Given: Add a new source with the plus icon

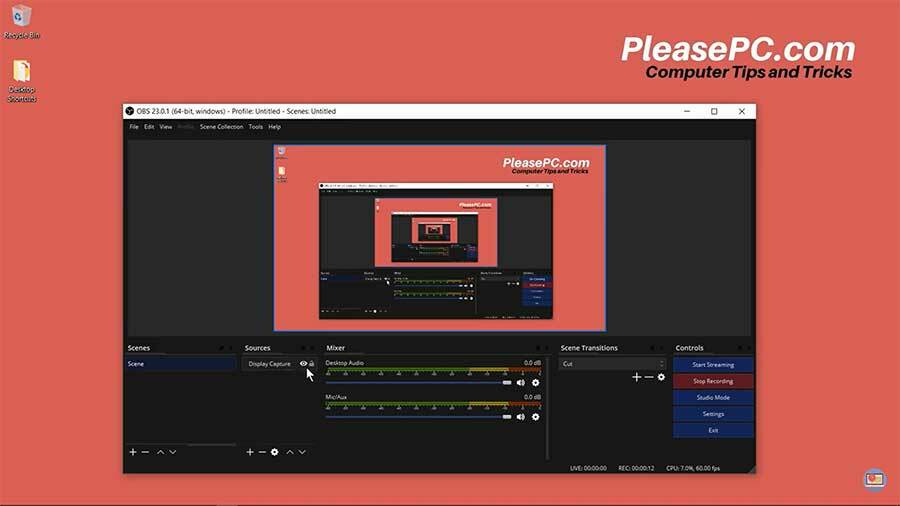Looking at the screenshot, I should click(250, 452).
